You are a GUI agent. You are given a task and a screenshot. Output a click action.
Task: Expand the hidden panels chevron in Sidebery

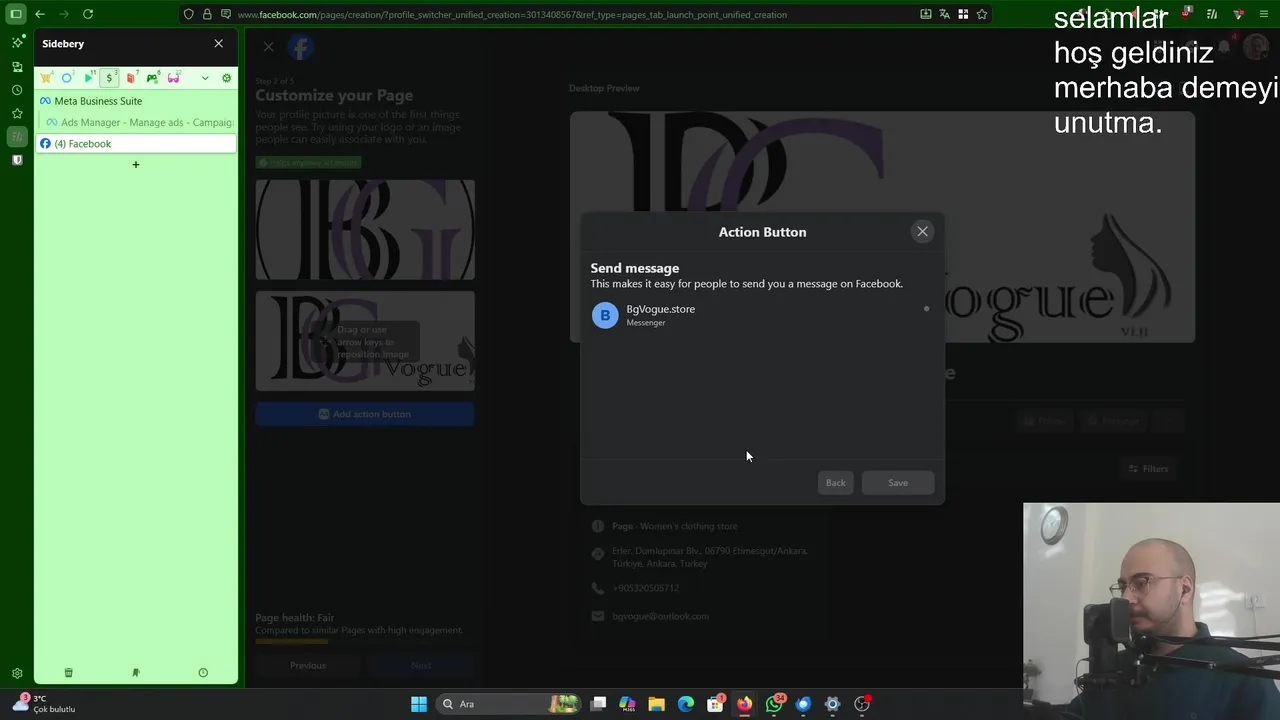[x=205, y=78]
